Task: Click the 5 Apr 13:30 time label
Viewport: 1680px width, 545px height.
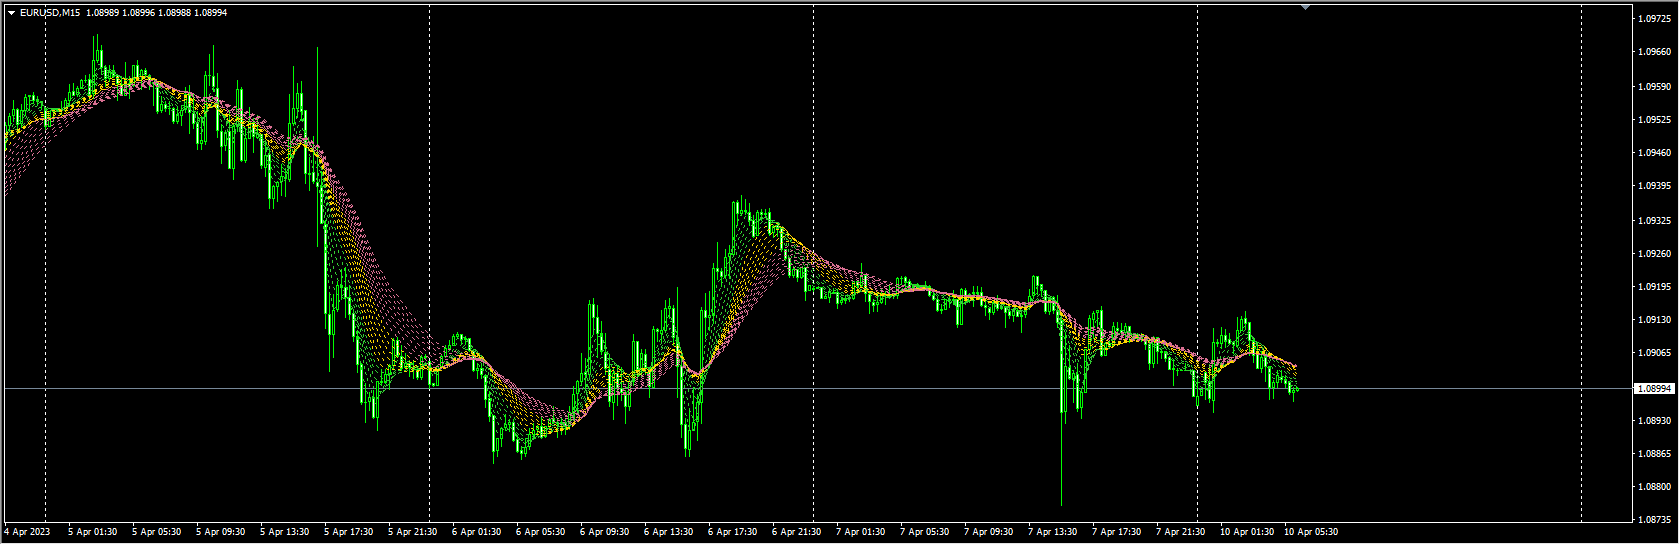Action: pos(285,532)
